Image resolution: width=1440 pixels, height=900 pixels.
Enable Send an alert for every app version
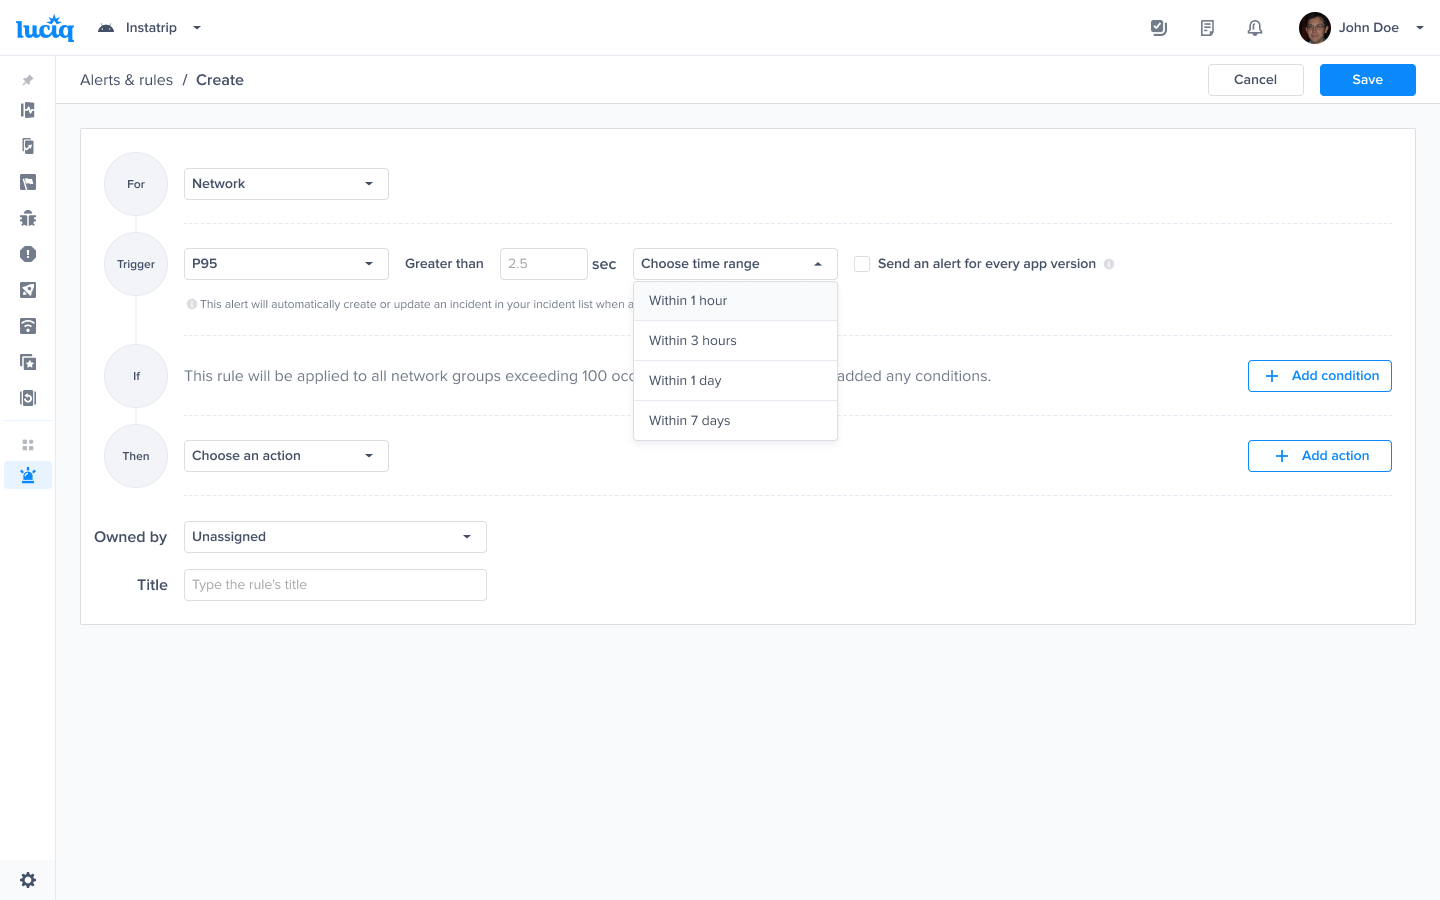[862, 264]
